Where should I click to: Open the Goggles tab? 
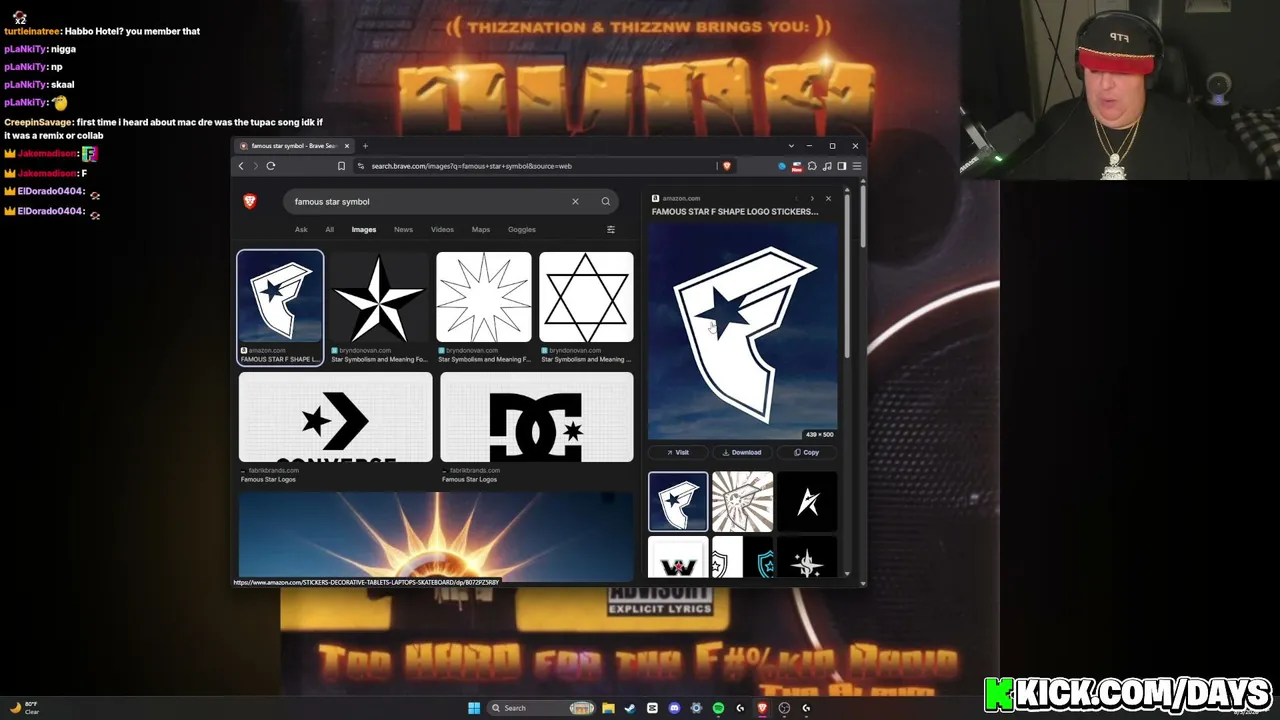[522, 230]
